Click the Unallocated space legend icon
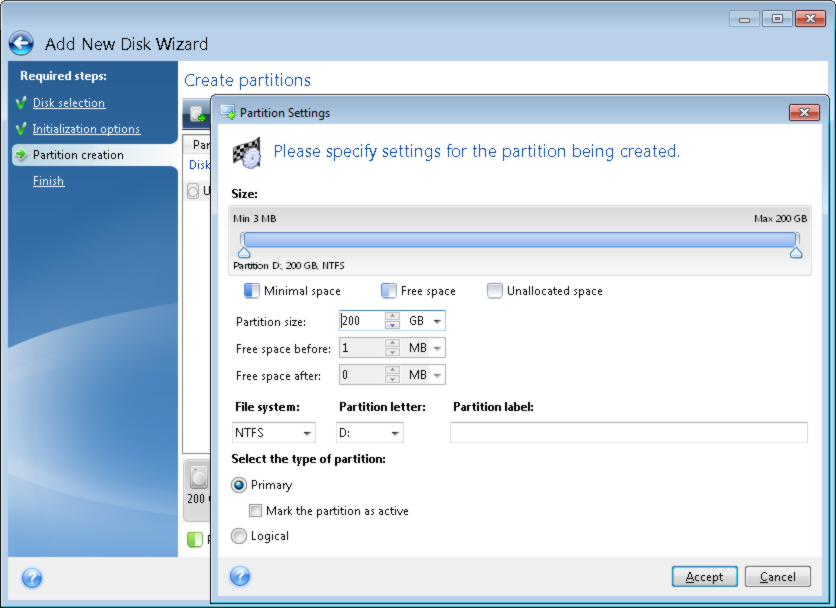Viewport: 836px width, 608px height. click(495, 291)
